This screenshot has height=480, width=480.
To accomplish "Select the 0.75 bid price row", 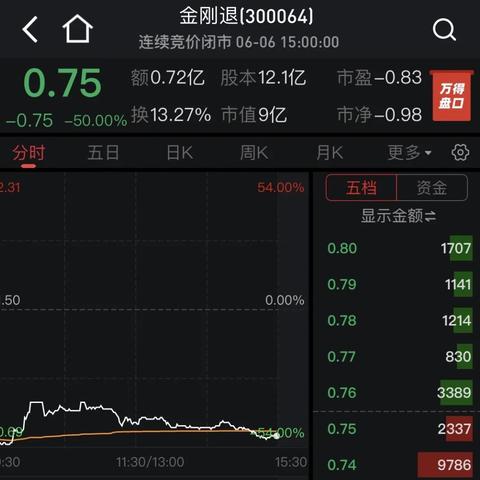I will [x=399, y=429].
